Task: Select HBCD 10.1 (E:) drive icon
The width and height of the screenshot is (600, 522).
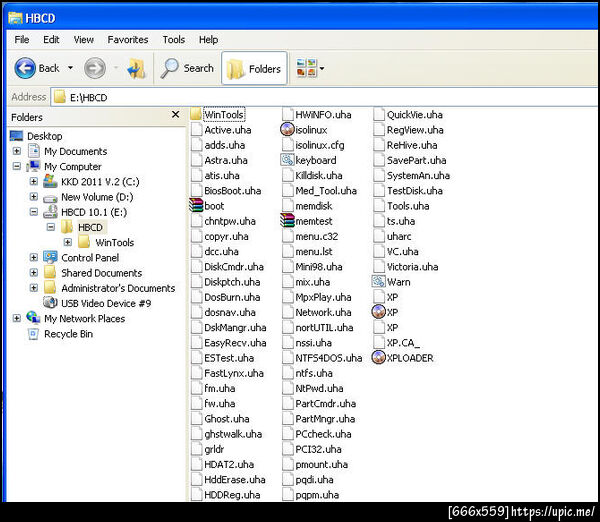Action: tap(50, 212)
